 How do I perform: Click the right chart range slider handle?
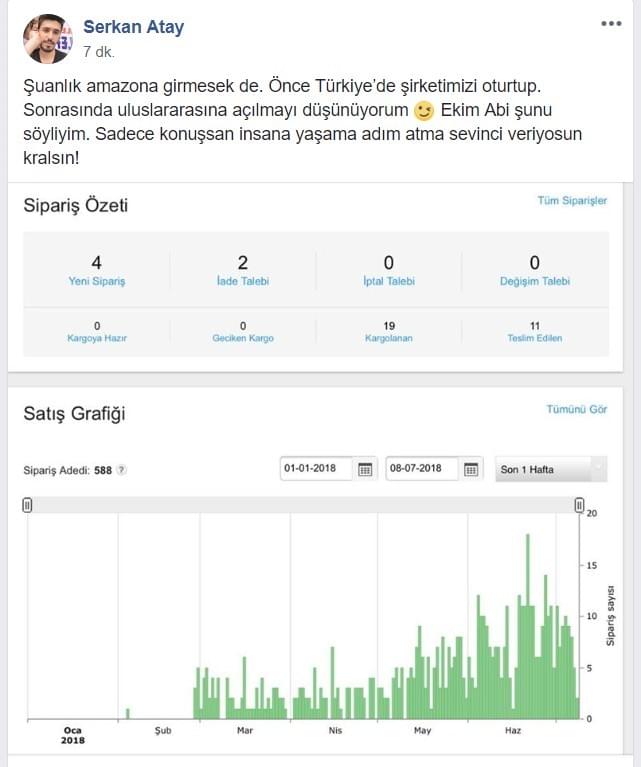pyautogui.click(x=579, y=505)
